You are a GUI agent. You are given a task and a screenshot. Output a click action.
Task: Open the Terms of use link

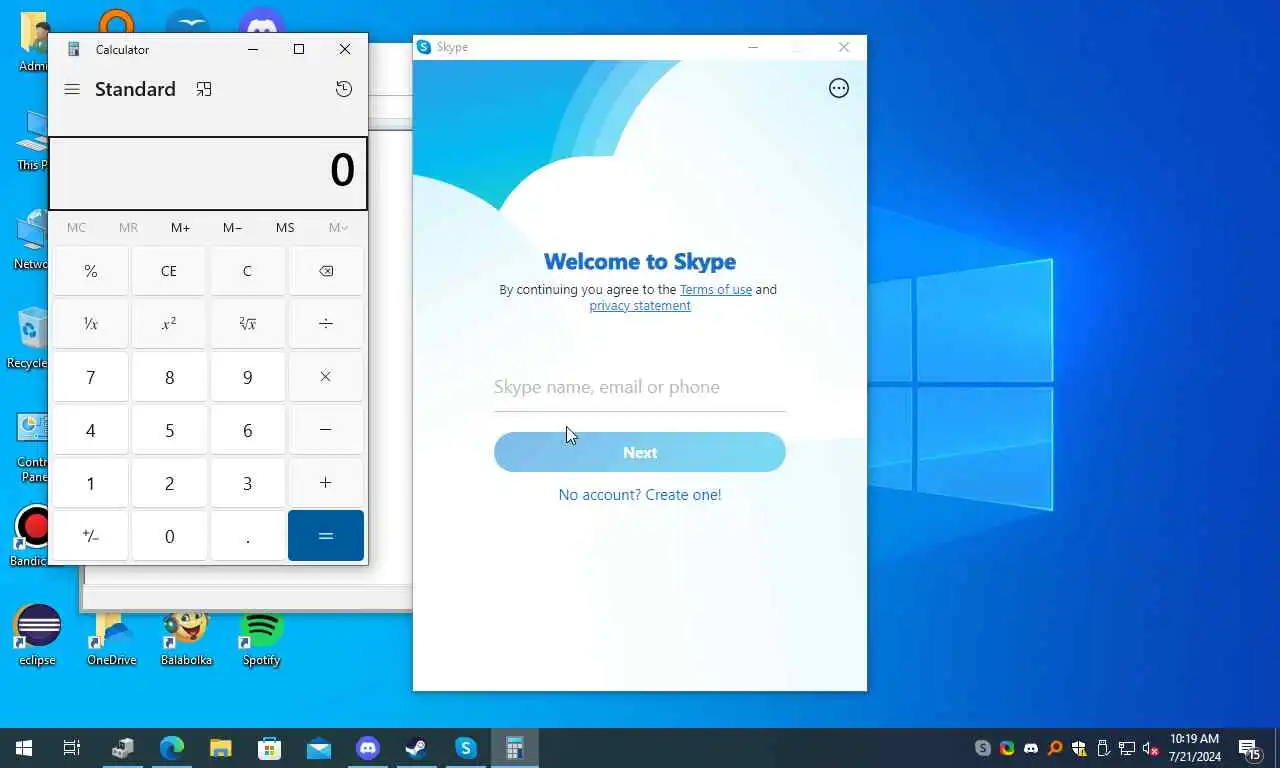pos(716,289)
